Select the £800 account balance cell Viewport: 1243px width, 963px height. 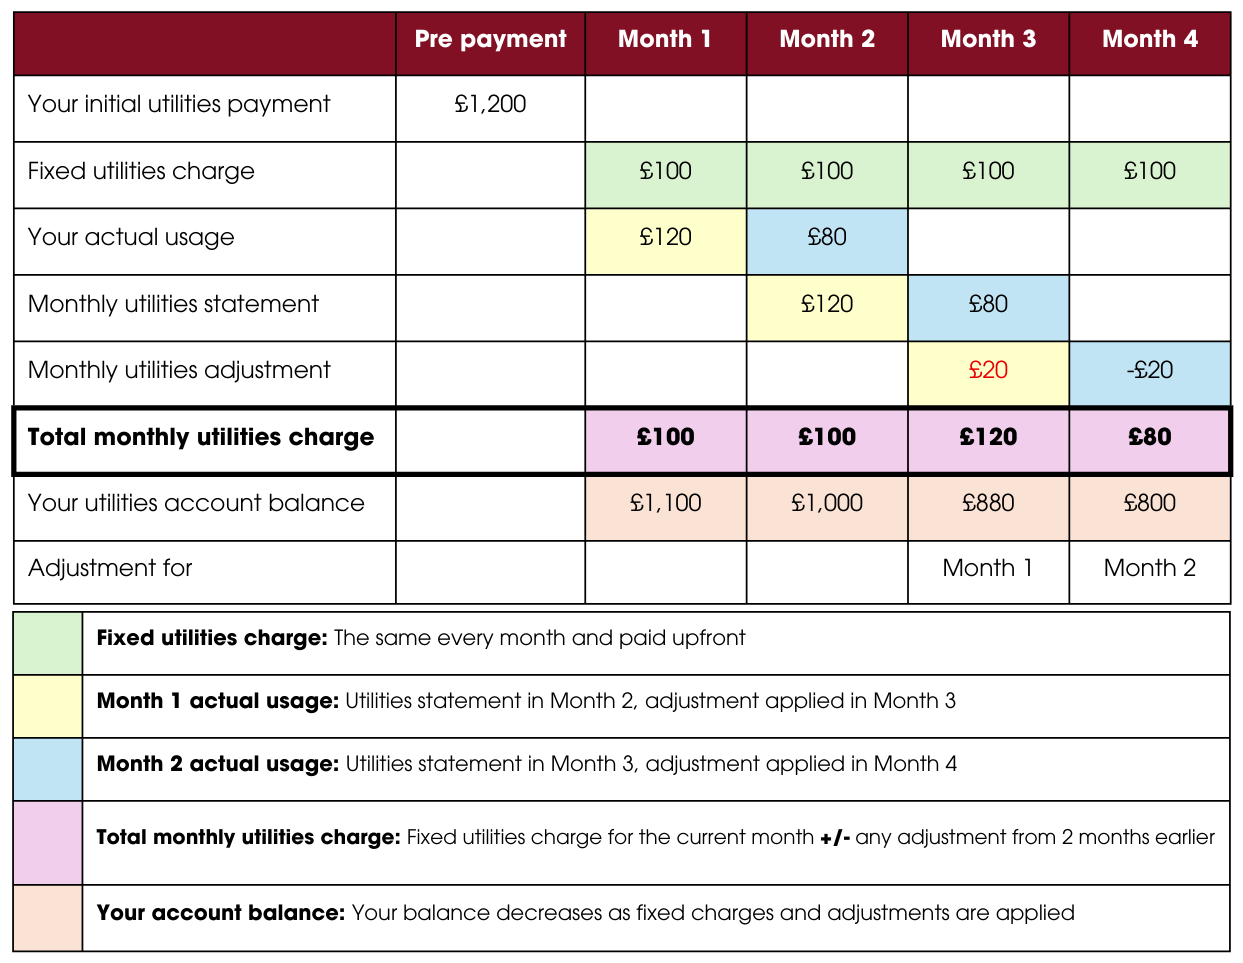point(1149,503)
